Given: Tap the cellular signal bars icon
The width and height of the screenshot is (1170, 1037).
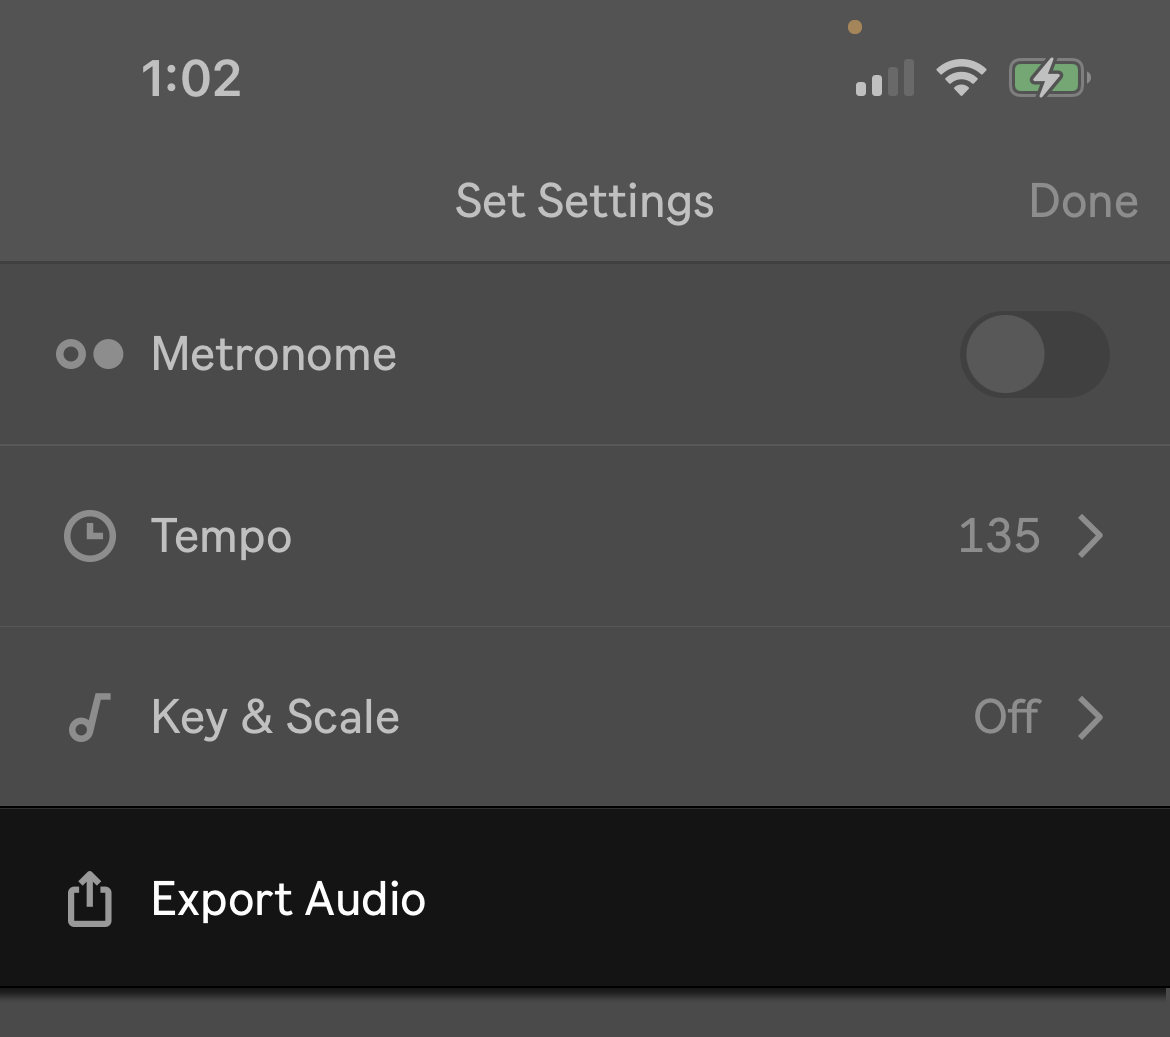Looking at the screenshot, I should (x=885, y=78).
